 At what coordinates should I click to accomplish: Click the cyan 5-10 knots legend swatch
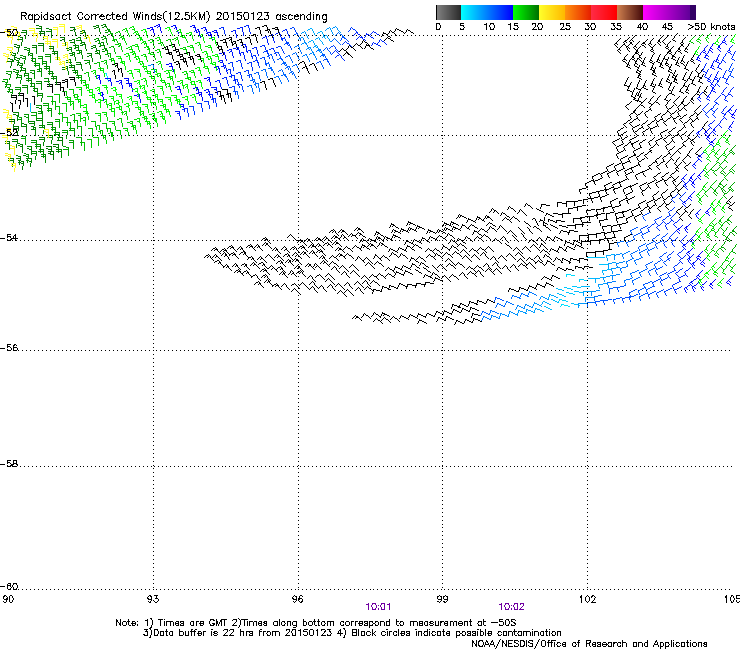(x=474, y=12)
